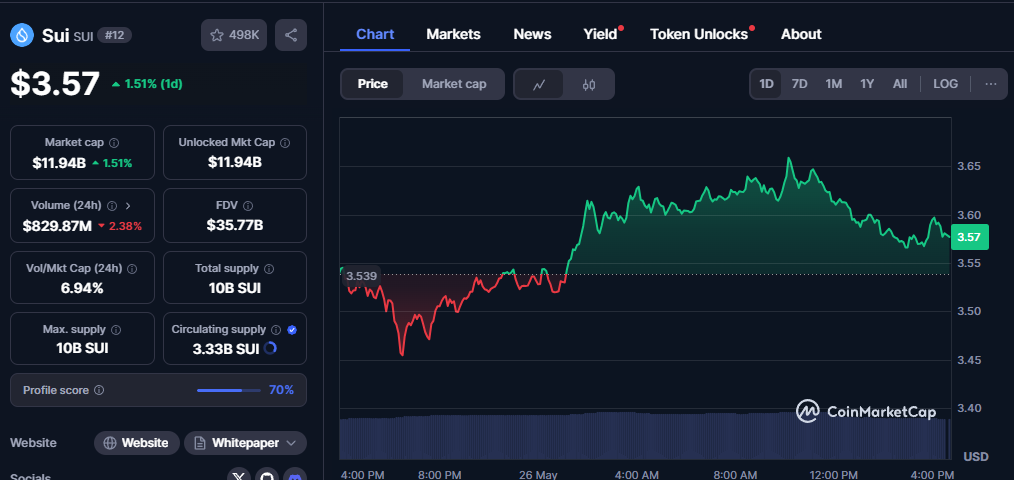This screenshot has width=1014, height=480.
Task: Open the Chart tab
Action: tap(375, 34)
